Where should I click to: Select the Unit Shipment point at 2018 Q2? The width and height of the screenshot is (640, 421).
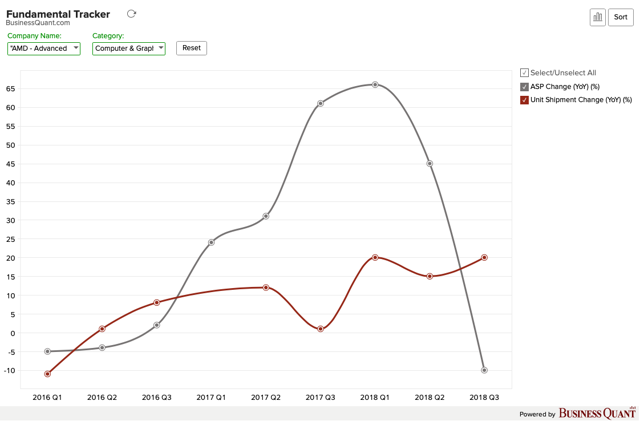pyautogui.click(x=430, y=276)
